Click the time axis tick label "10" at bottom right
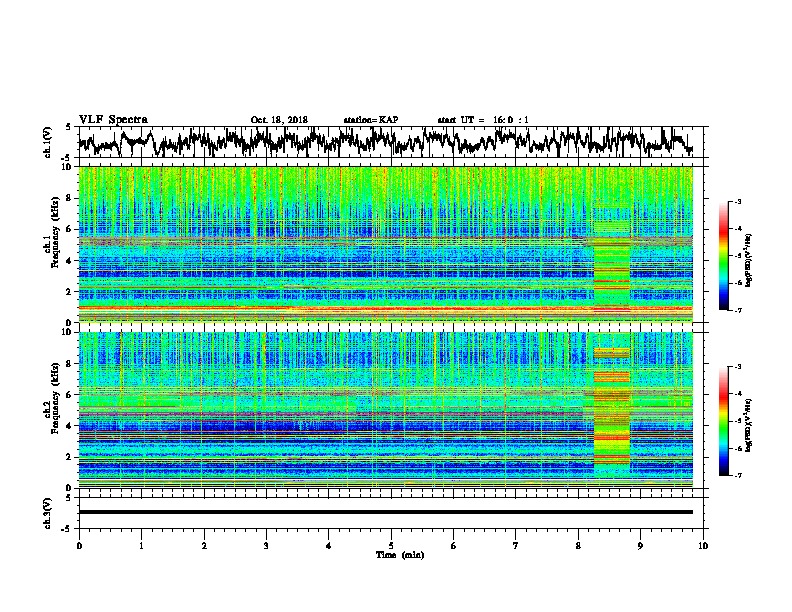This screenshot has height=612, width=792. click(x=703, y=546)
